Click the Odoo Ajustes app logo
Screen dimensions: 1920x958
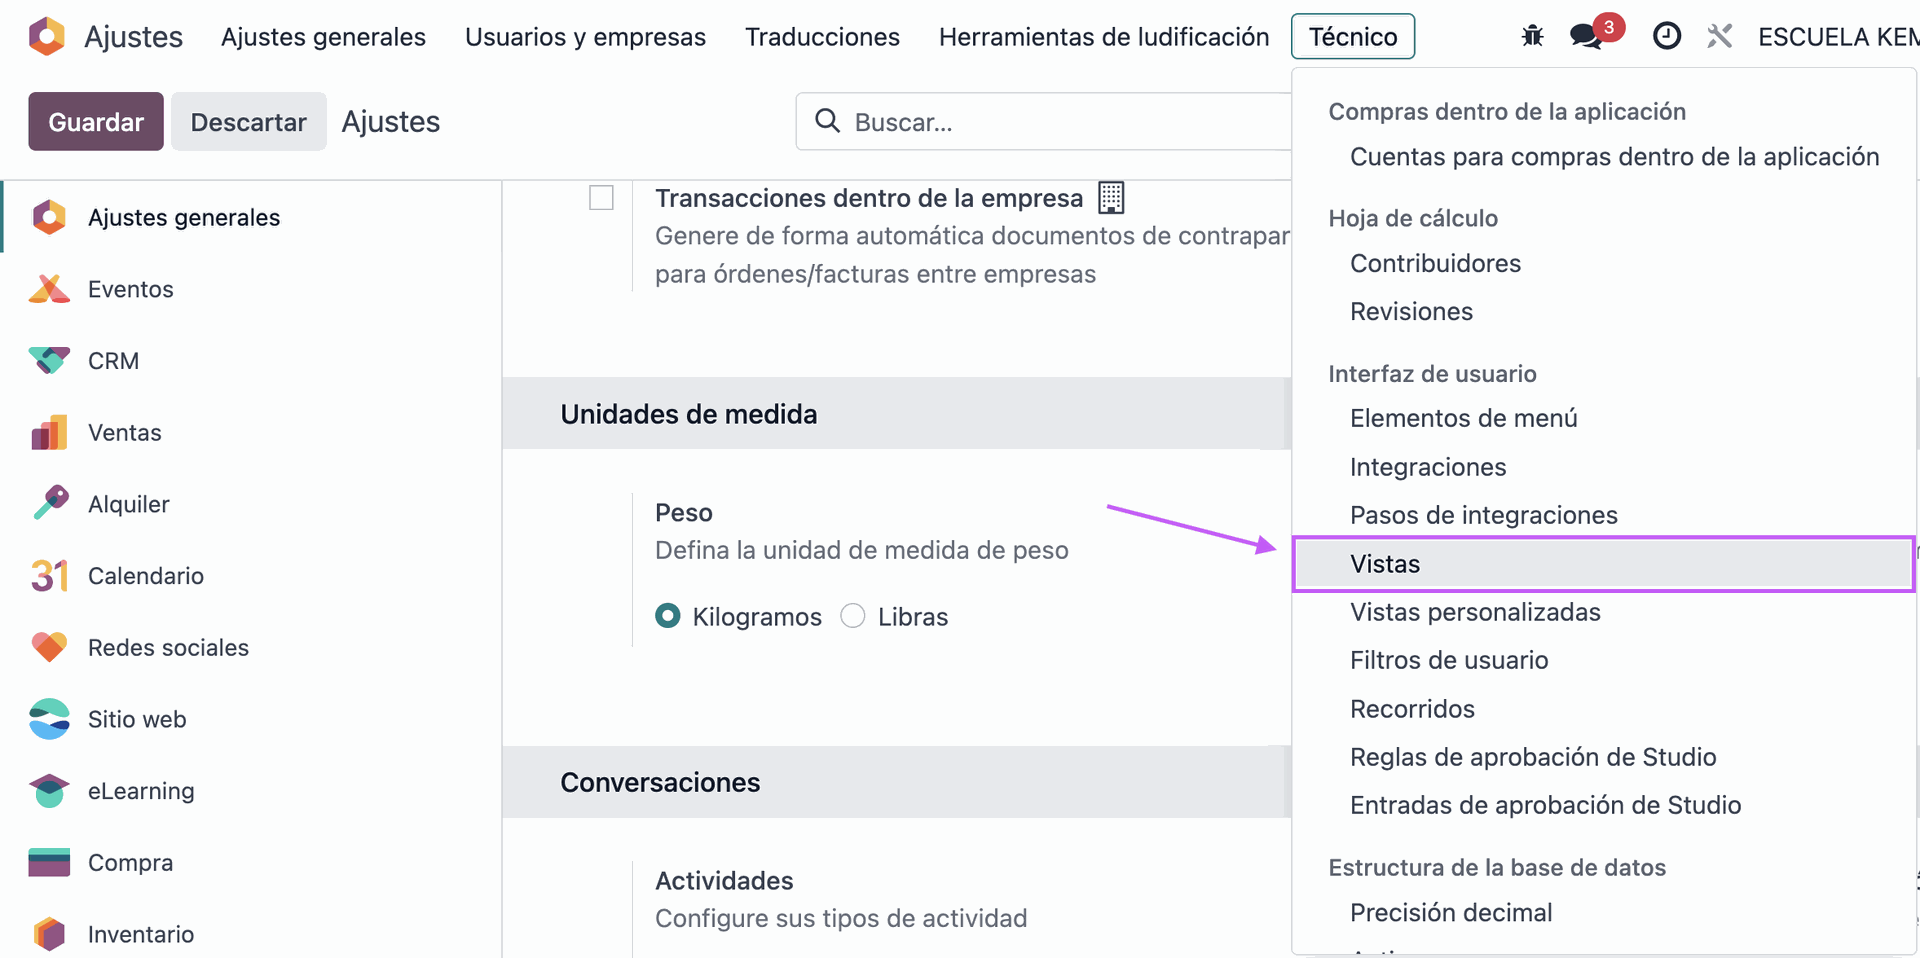pos(47,37)
